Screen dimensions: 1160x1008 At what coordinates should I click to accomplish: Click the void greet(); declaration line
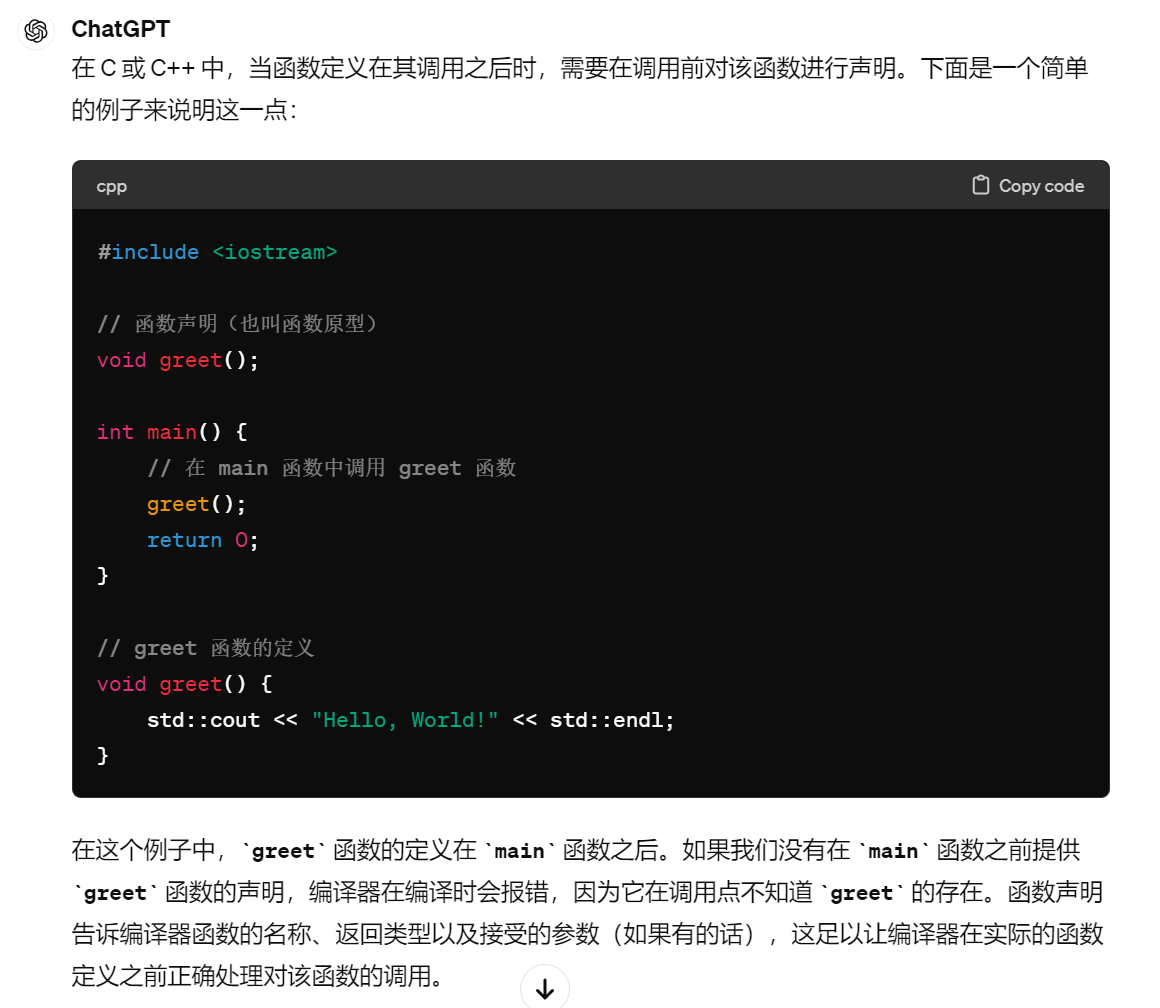(x=178, y=360)
